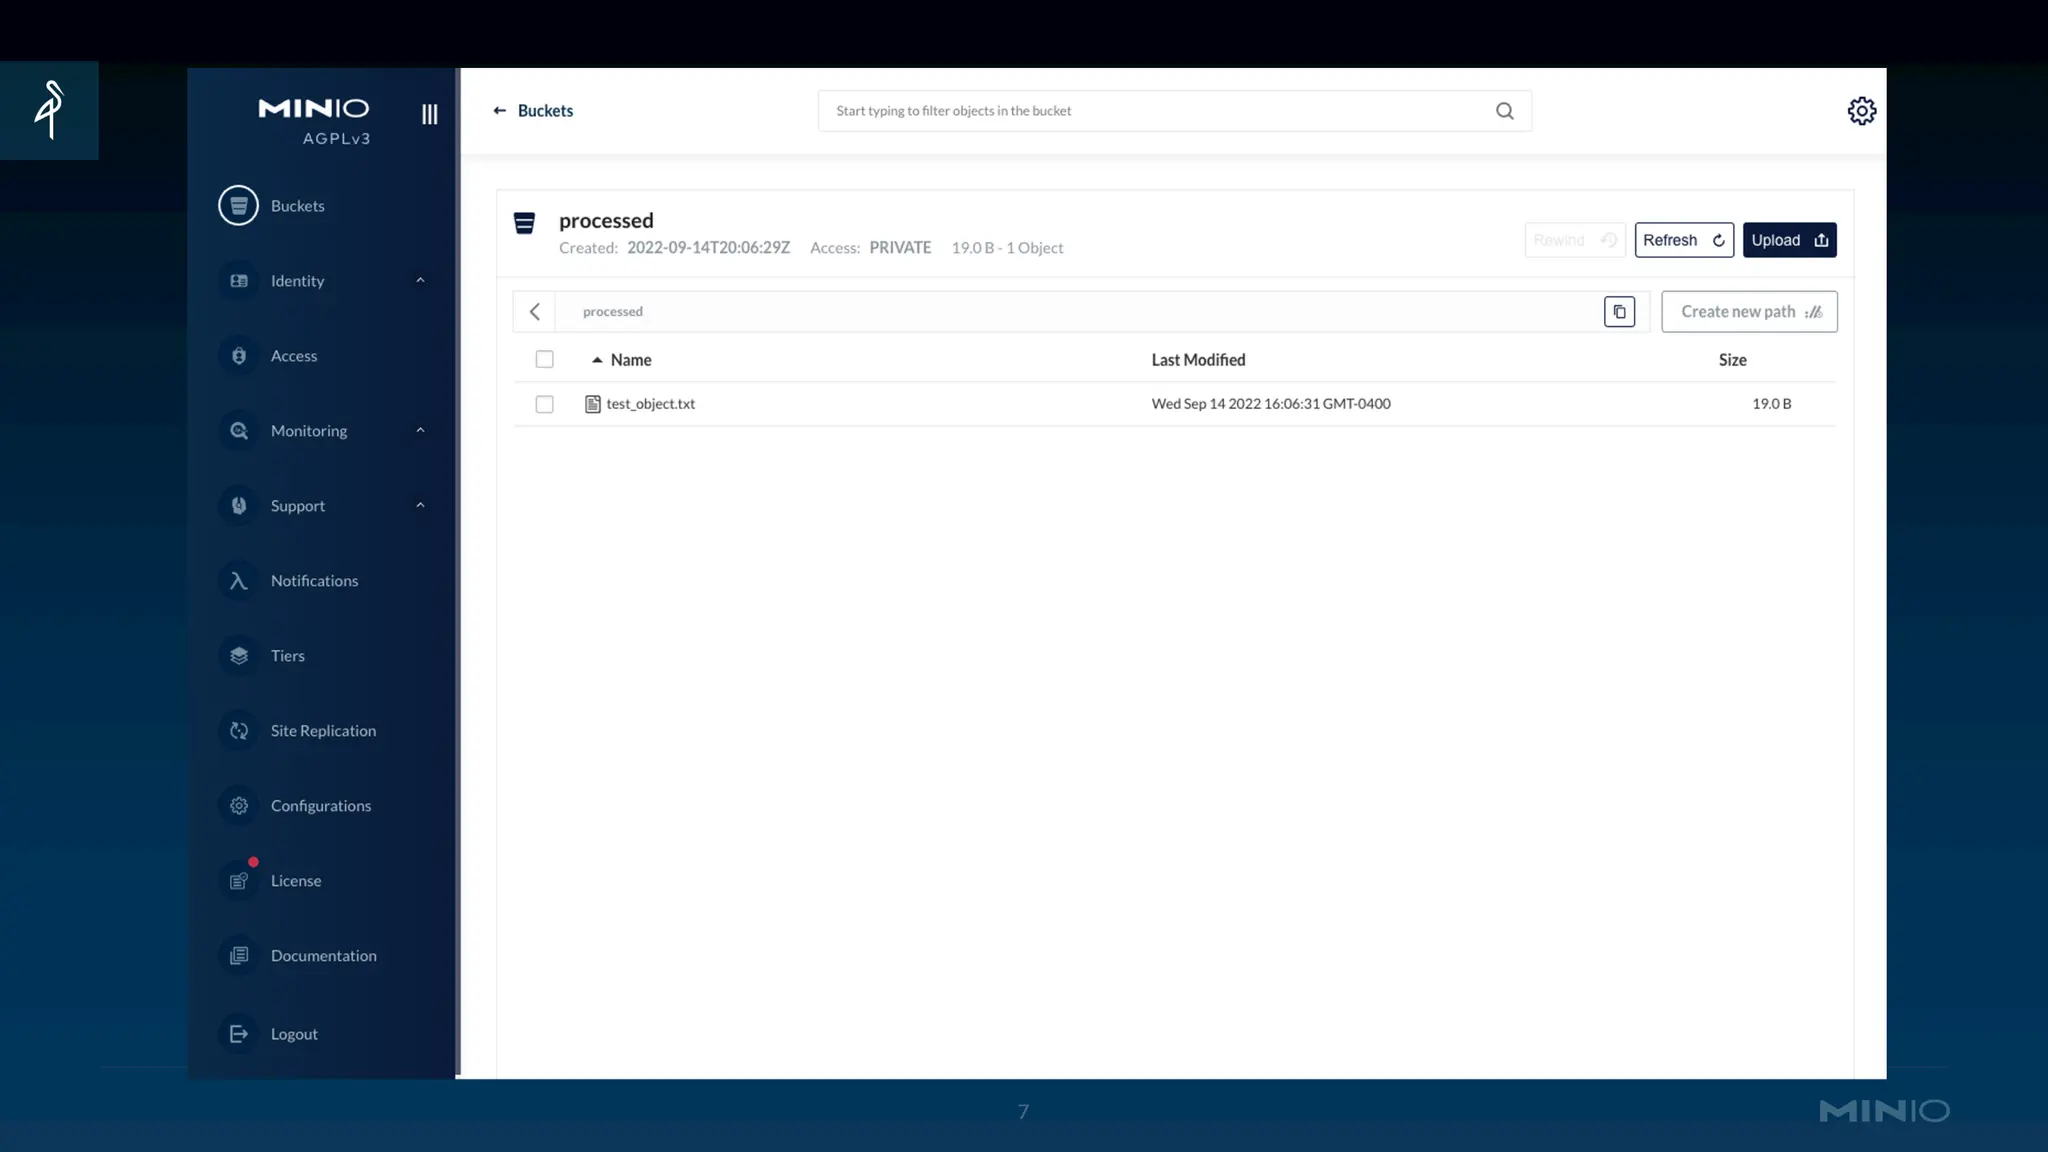Expand the Identity menu chevron

pos(420,281)
